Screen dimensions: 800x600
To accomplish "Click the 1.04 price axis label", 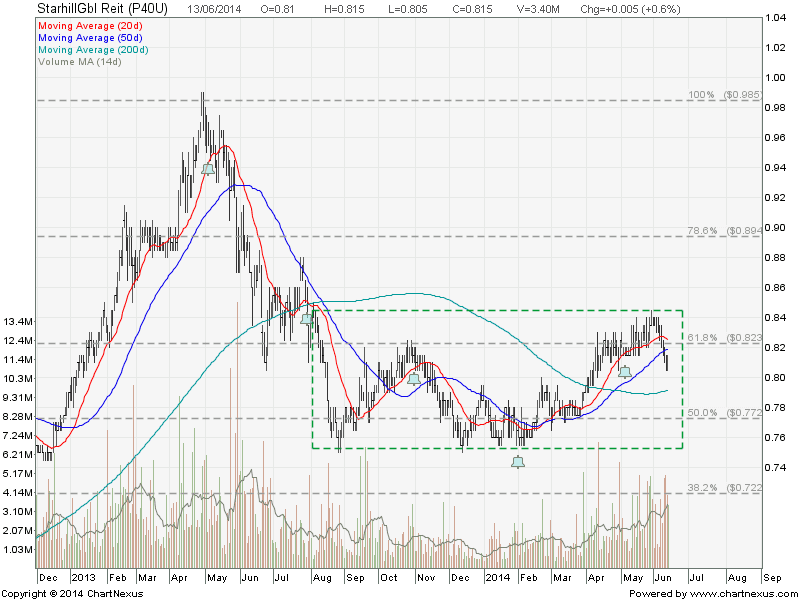I will (775, 18).
